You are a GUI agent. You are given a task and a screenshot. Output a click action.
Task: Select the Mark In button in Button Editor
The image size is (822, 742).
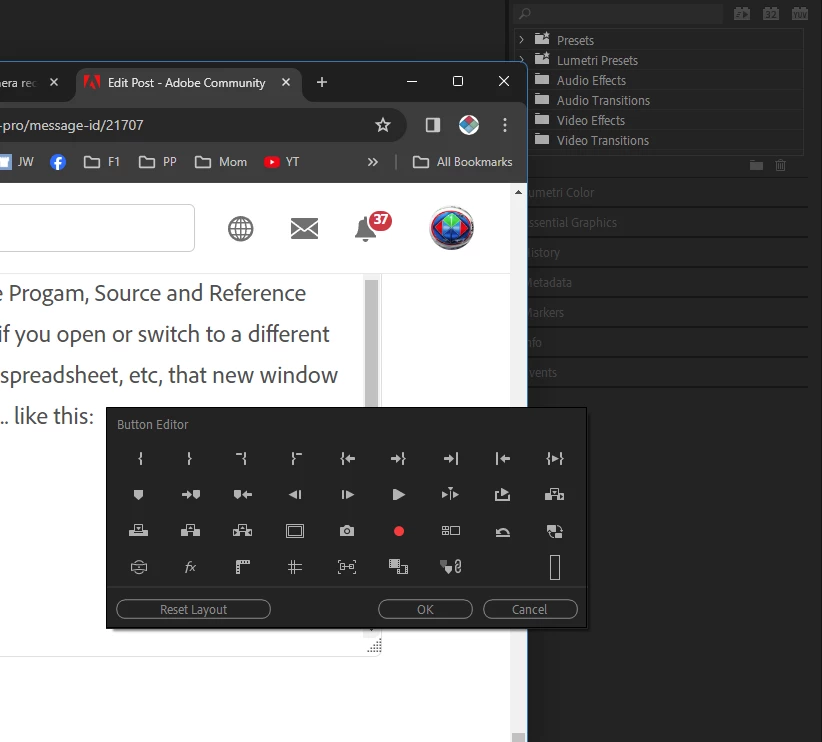click(x=139, y=459)
